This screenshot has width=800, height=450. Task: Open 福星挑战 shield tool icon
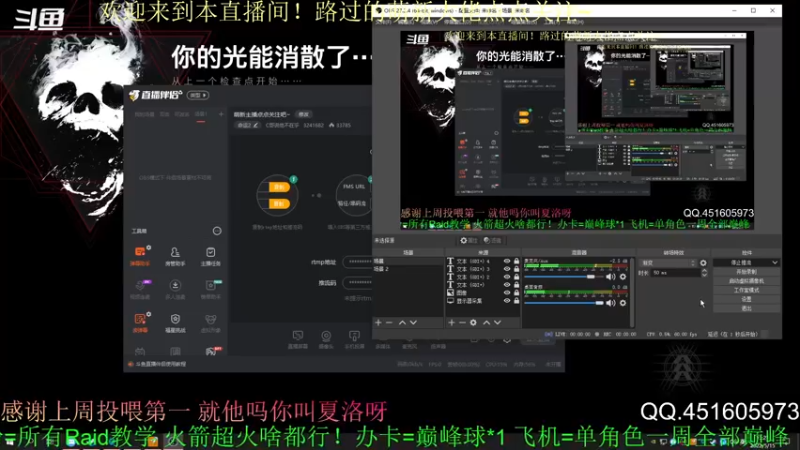point(175,322)
